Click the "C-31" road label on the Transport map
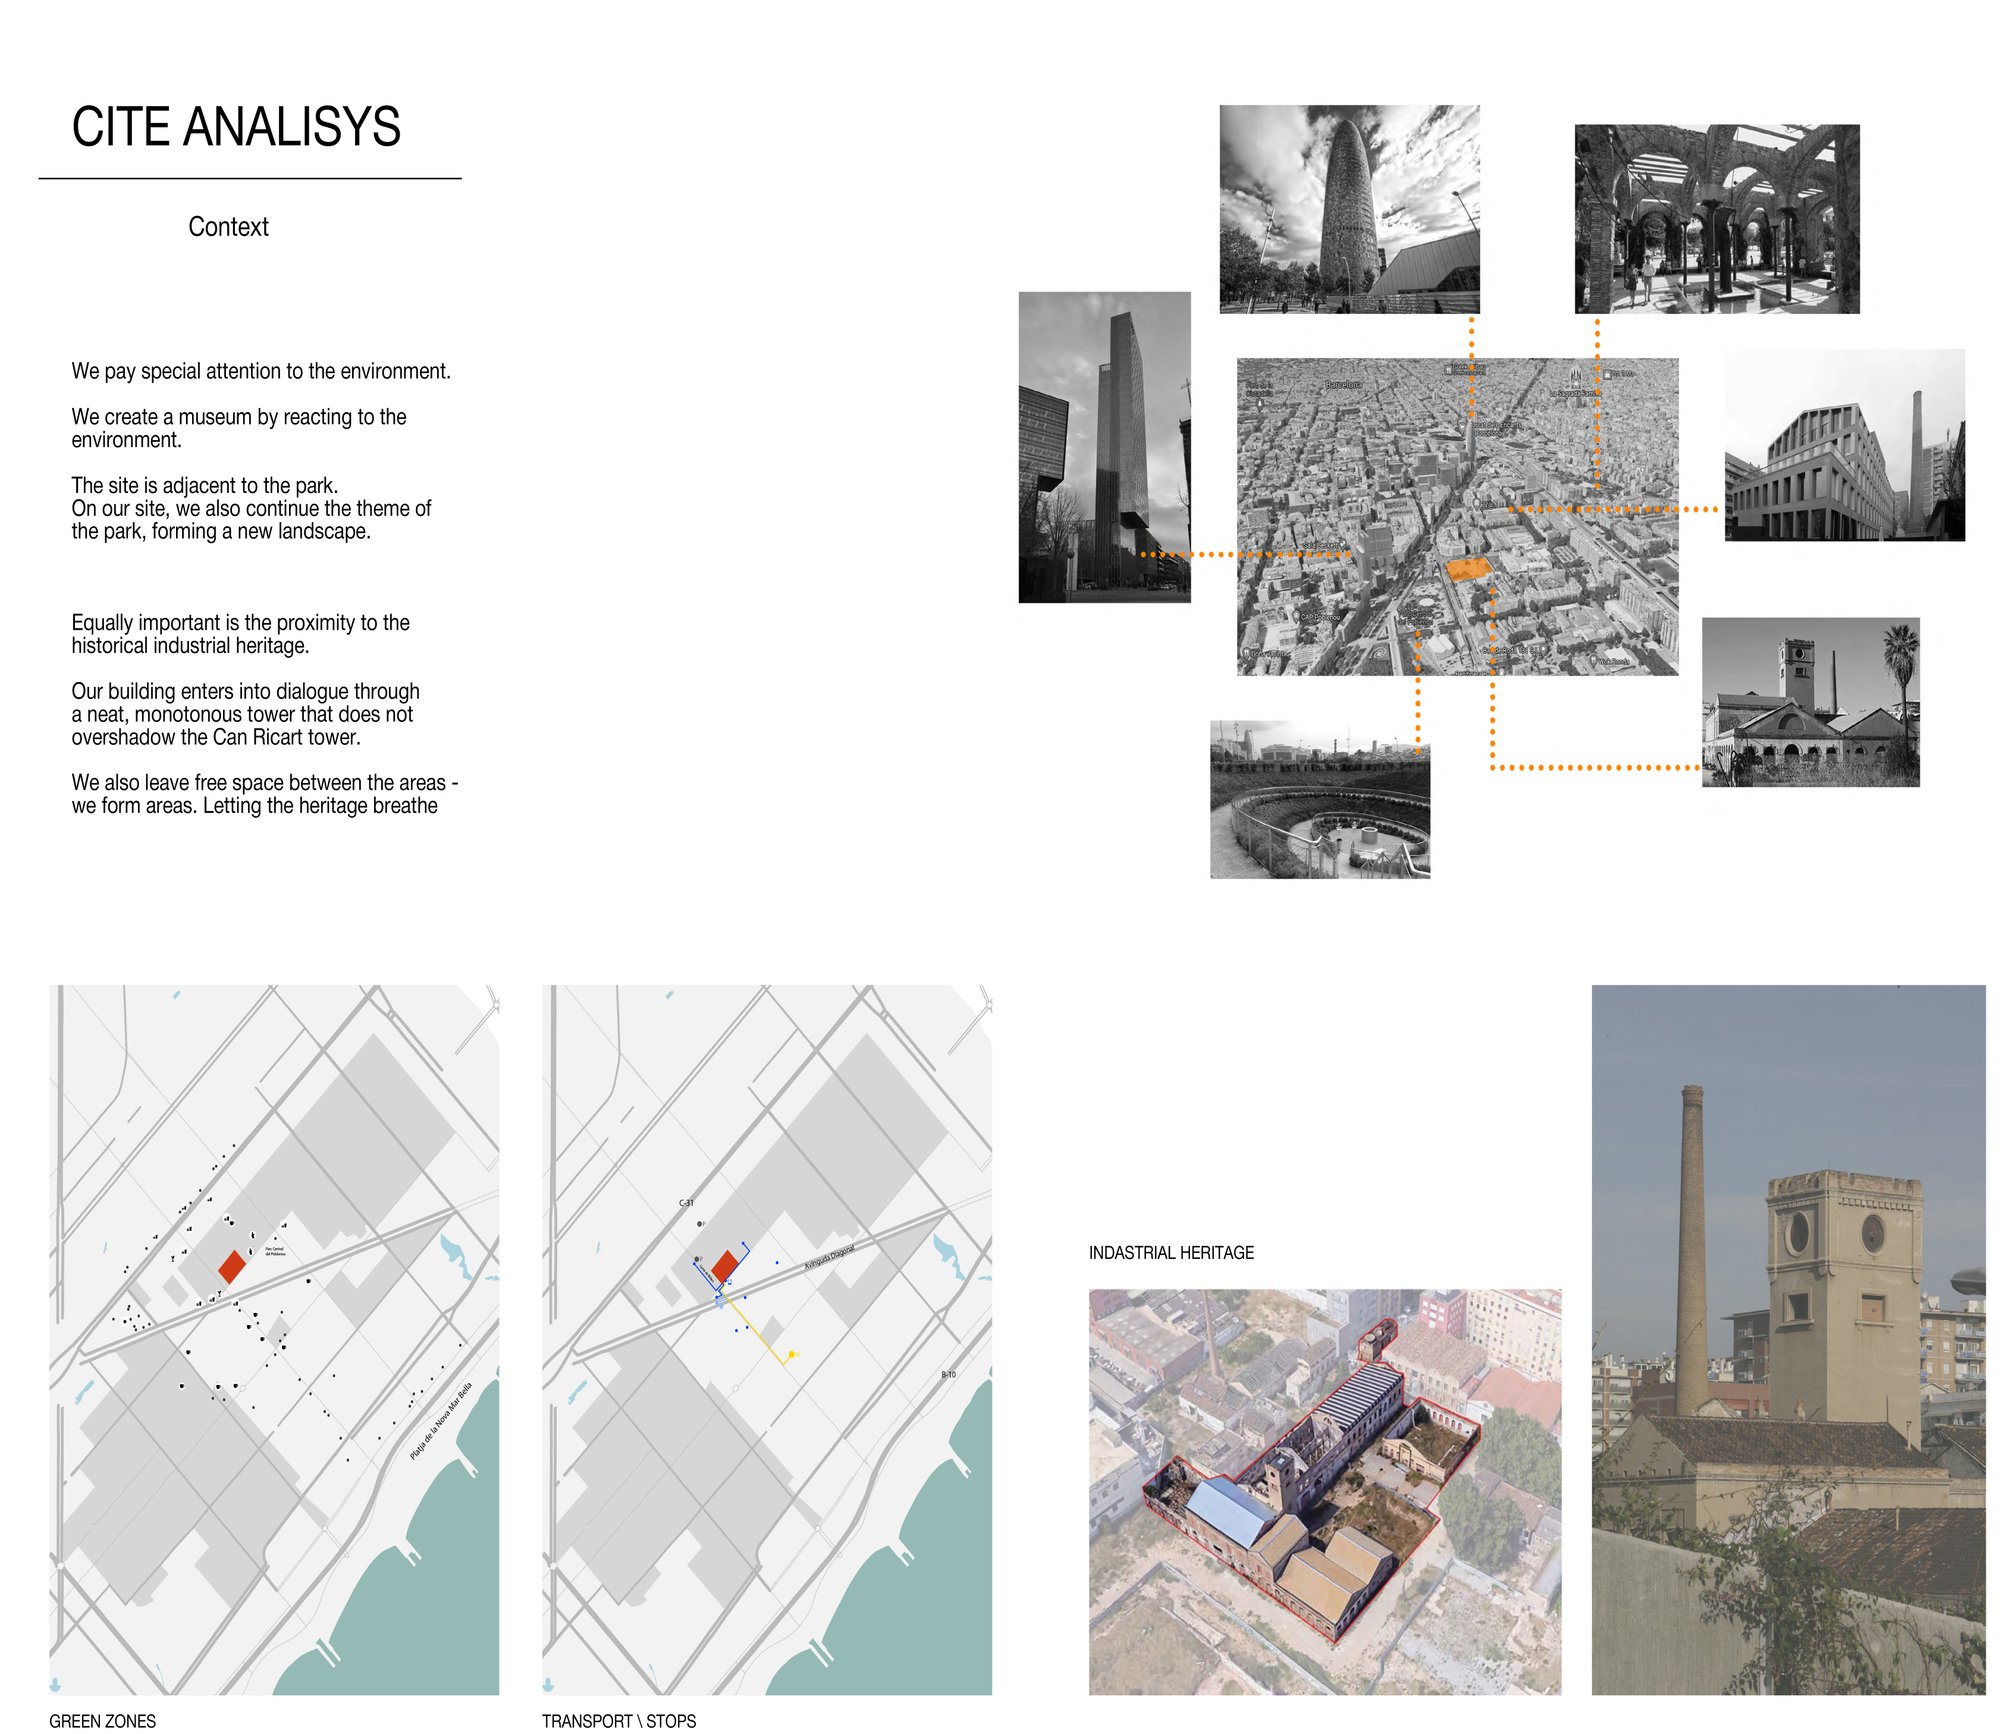The height and width of the screenshot is (1734, 2000). pyautogui.click(x=686, y=1203)
